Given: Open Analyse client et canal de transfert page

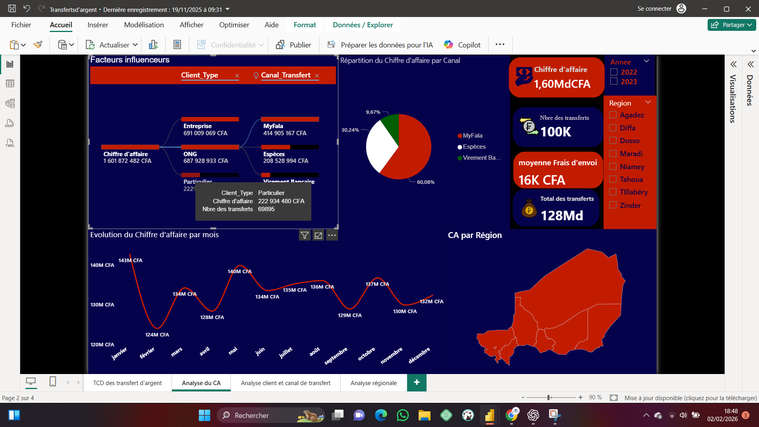Looking at the screenshot, I should pyautogui.click(x=286, y=383).
